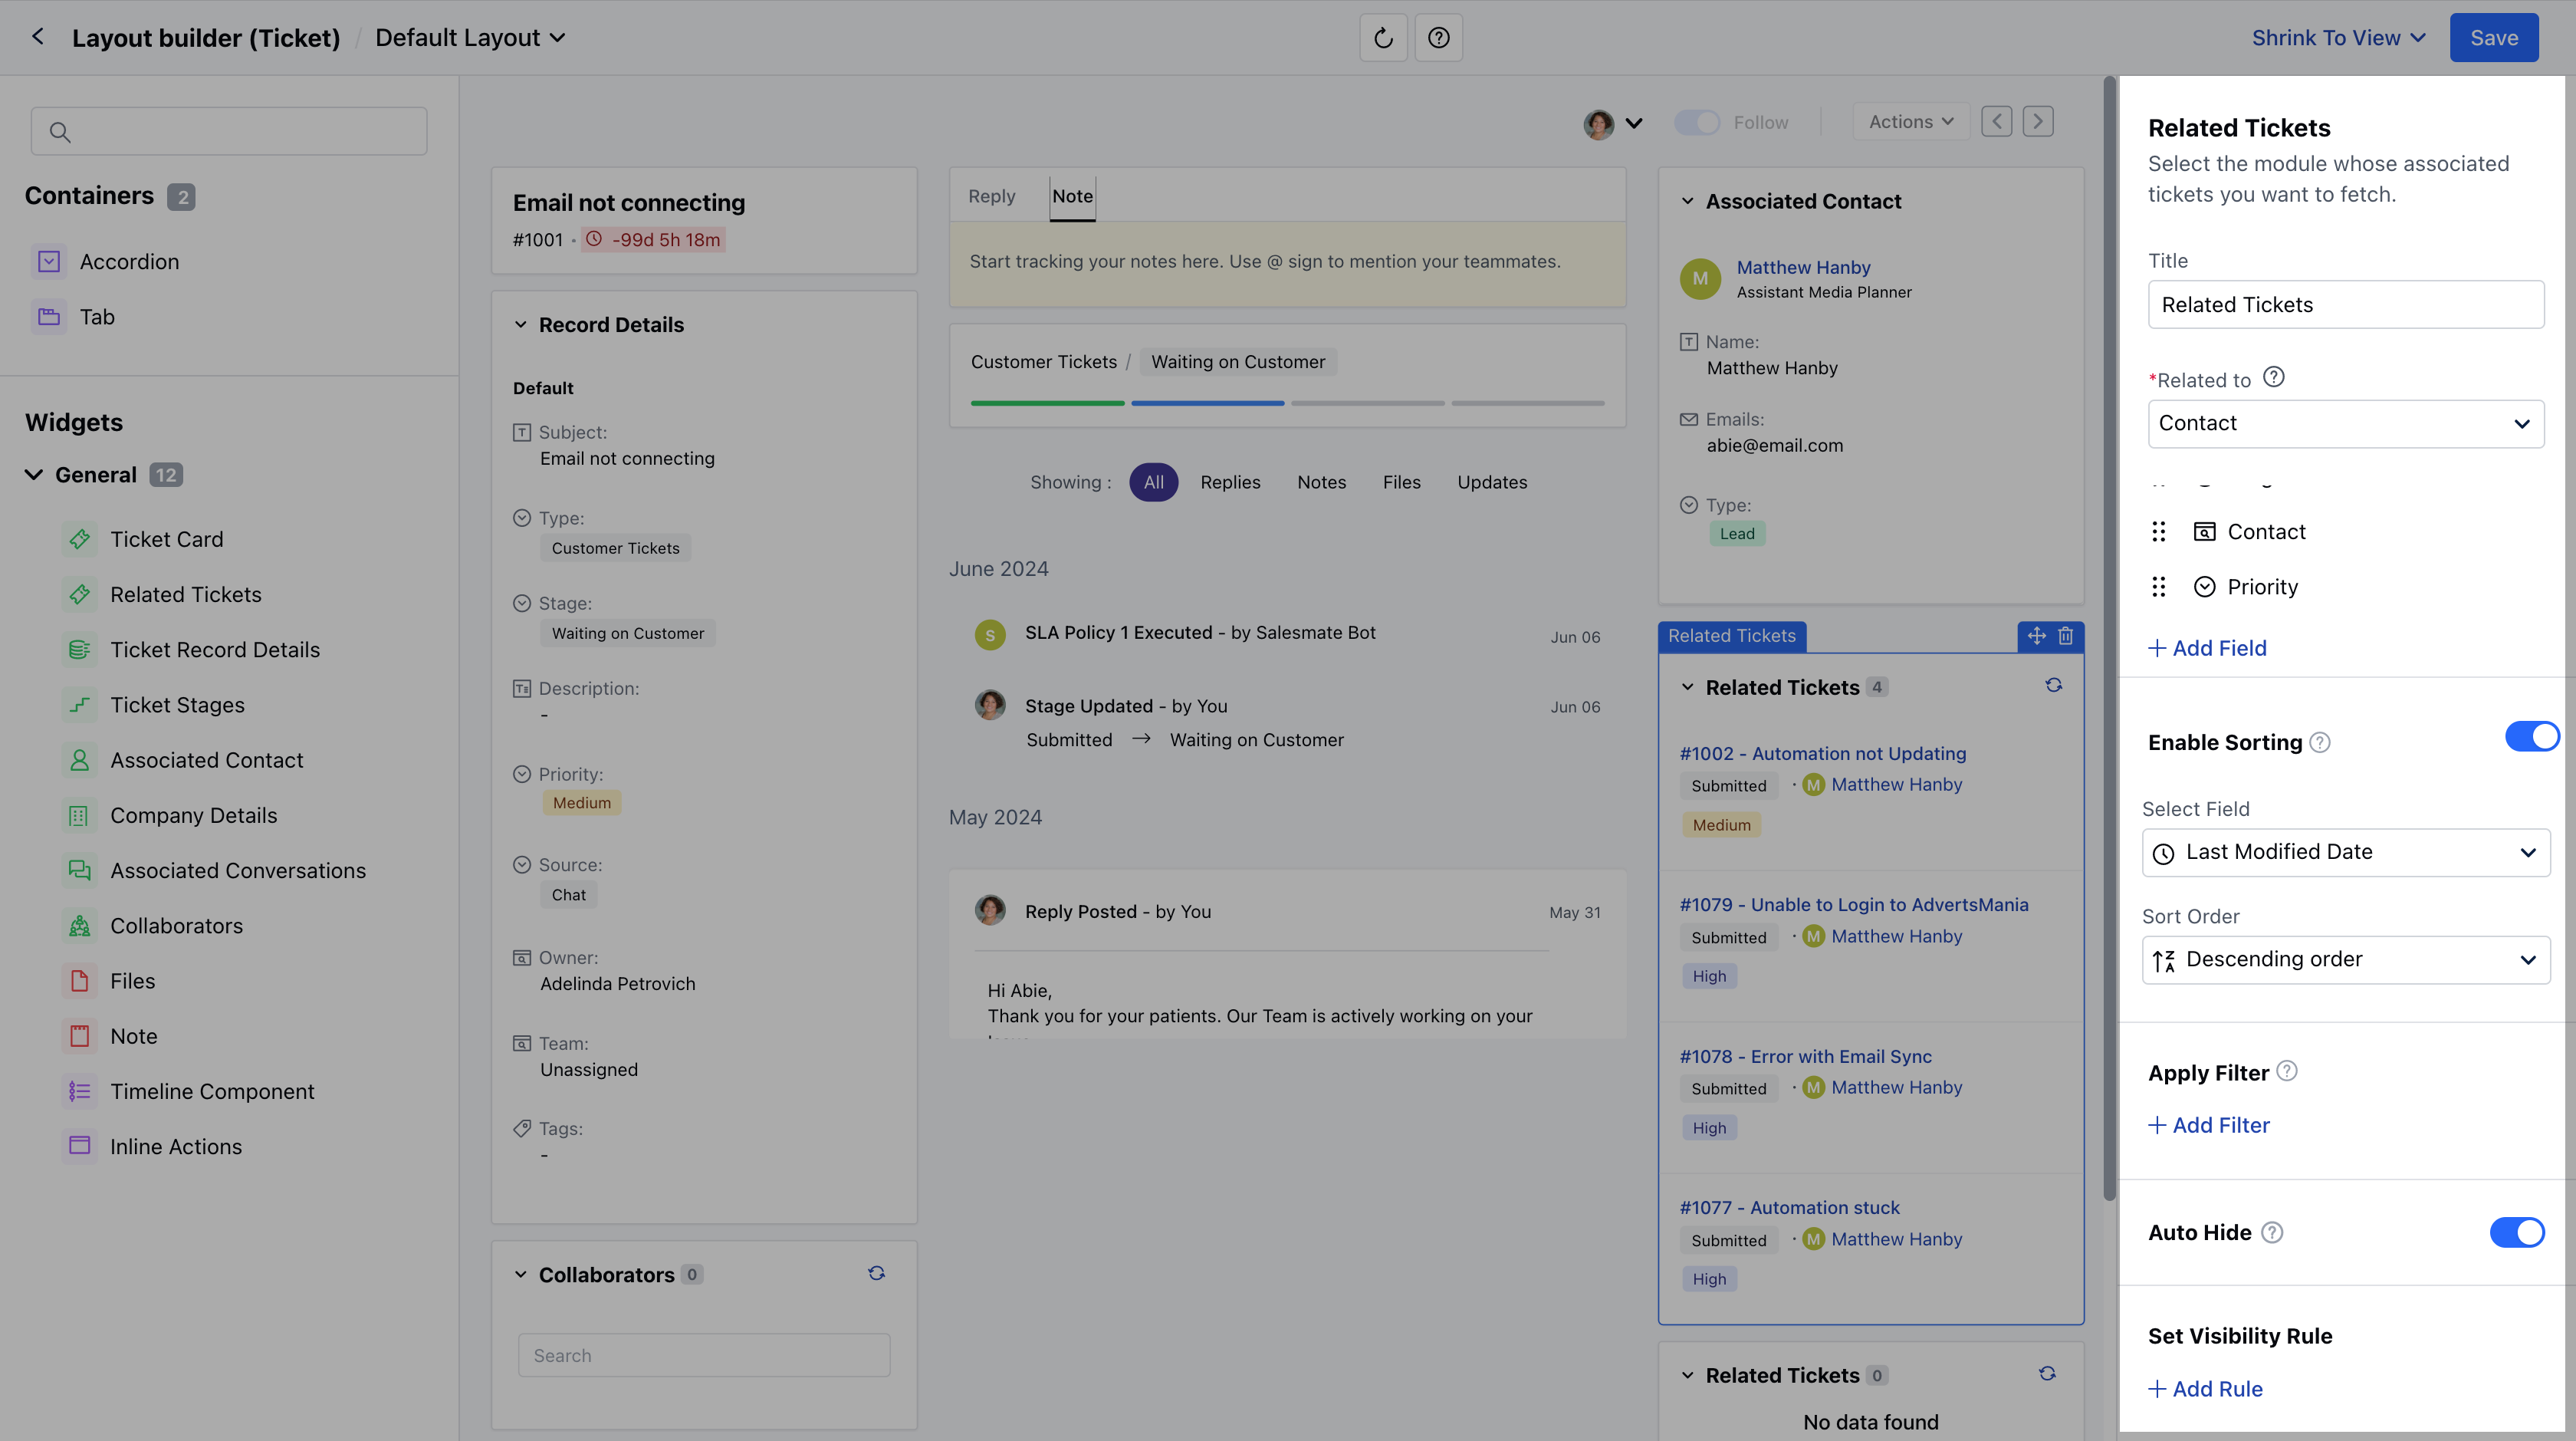Open the Related to Contact dropdown
The image size is (2576, 1441).
(x=2346, y=423)
